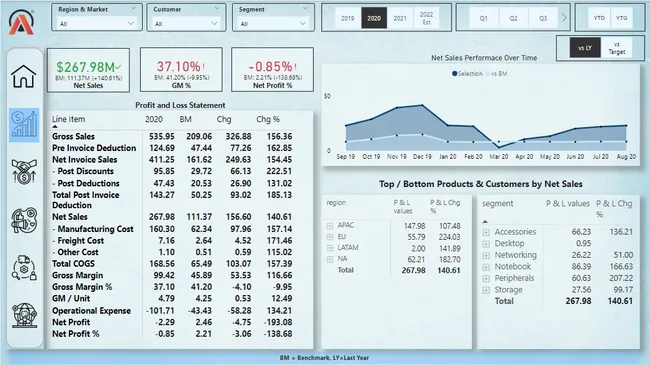Image resolution: width=650 pixels, height=365 pixels.
Task: Click the Dec 19 axis label
Action: 422,157
